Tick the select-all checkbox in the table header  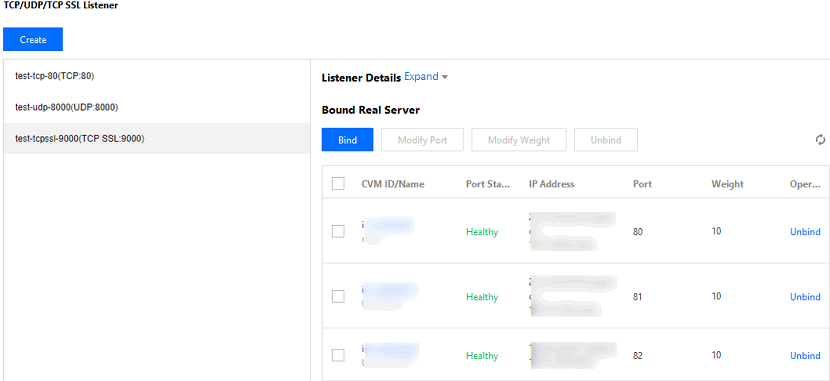point(338,184)
